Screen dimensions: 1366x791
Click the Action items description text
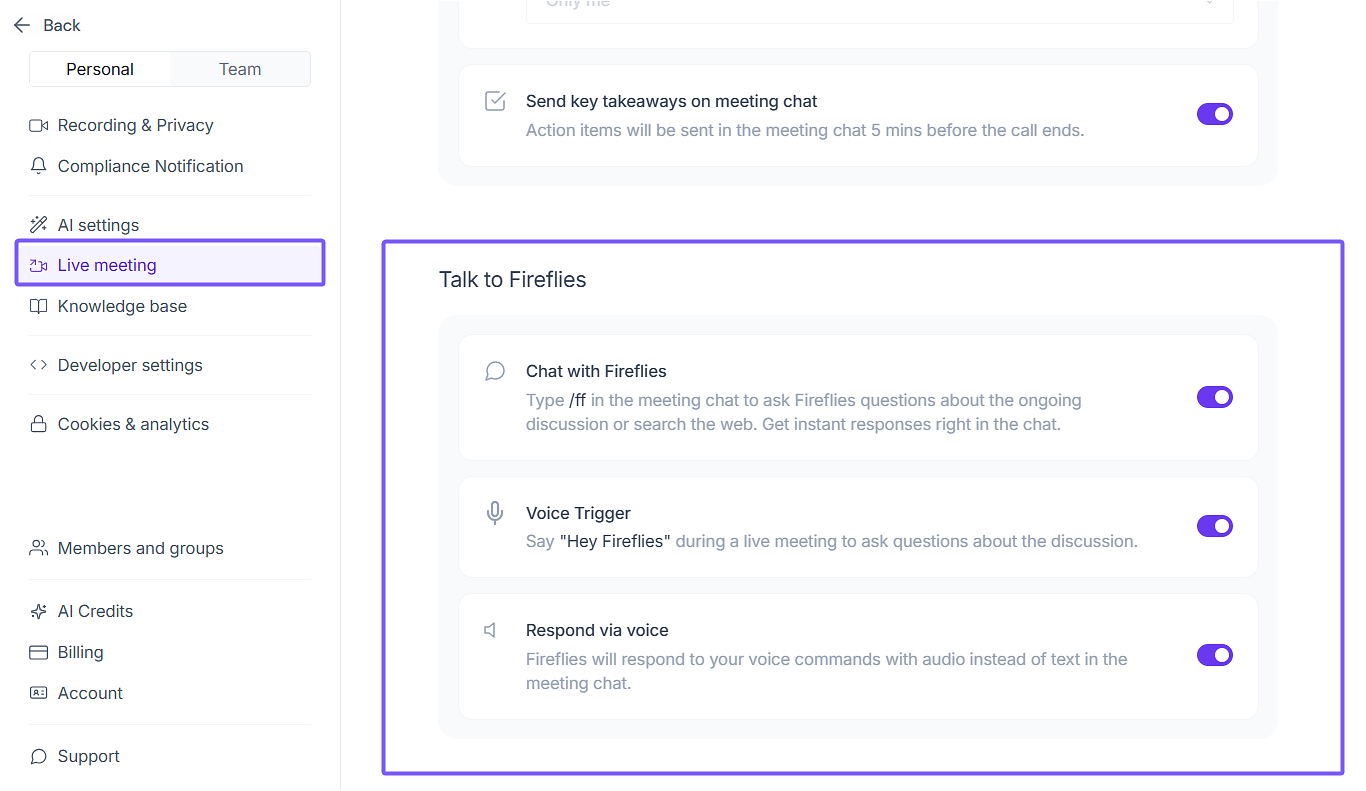(x=805, y=130)
